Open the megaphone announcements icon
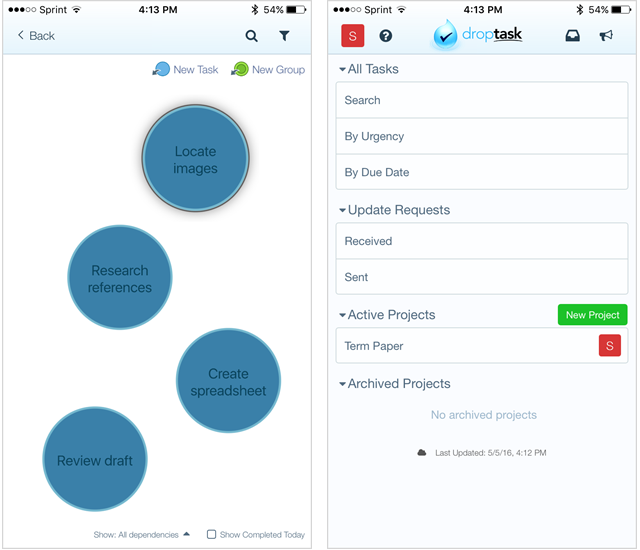640x550 pixels. tap(606, 35)
